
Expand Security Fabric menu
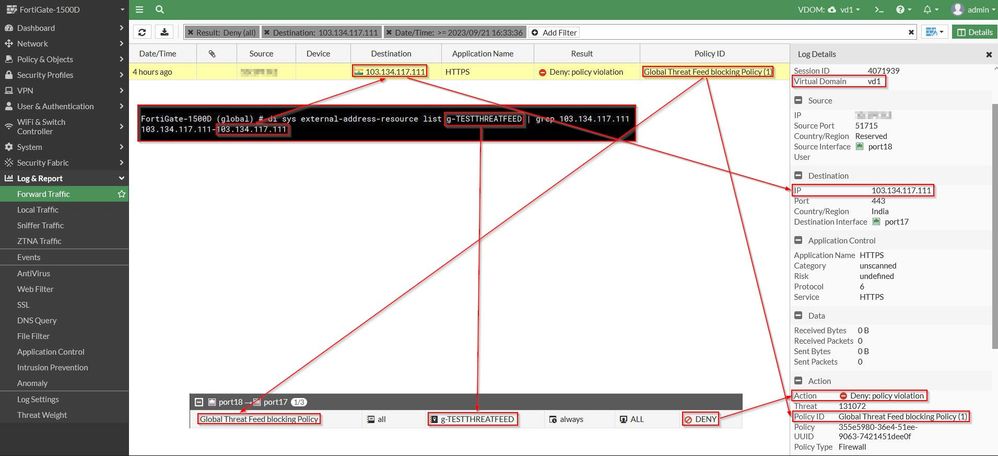pyautogui.click(x=64, y=163)
